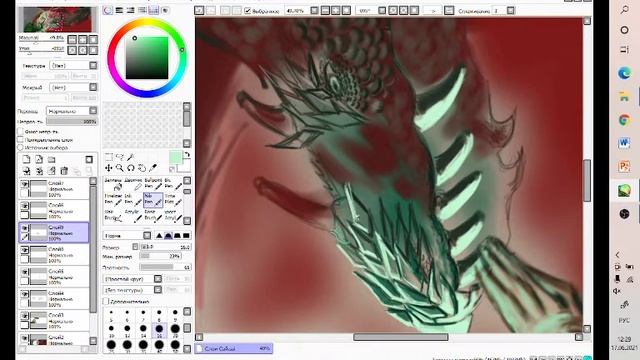Flip the canvas view horizontally

[x=449, y=11]
